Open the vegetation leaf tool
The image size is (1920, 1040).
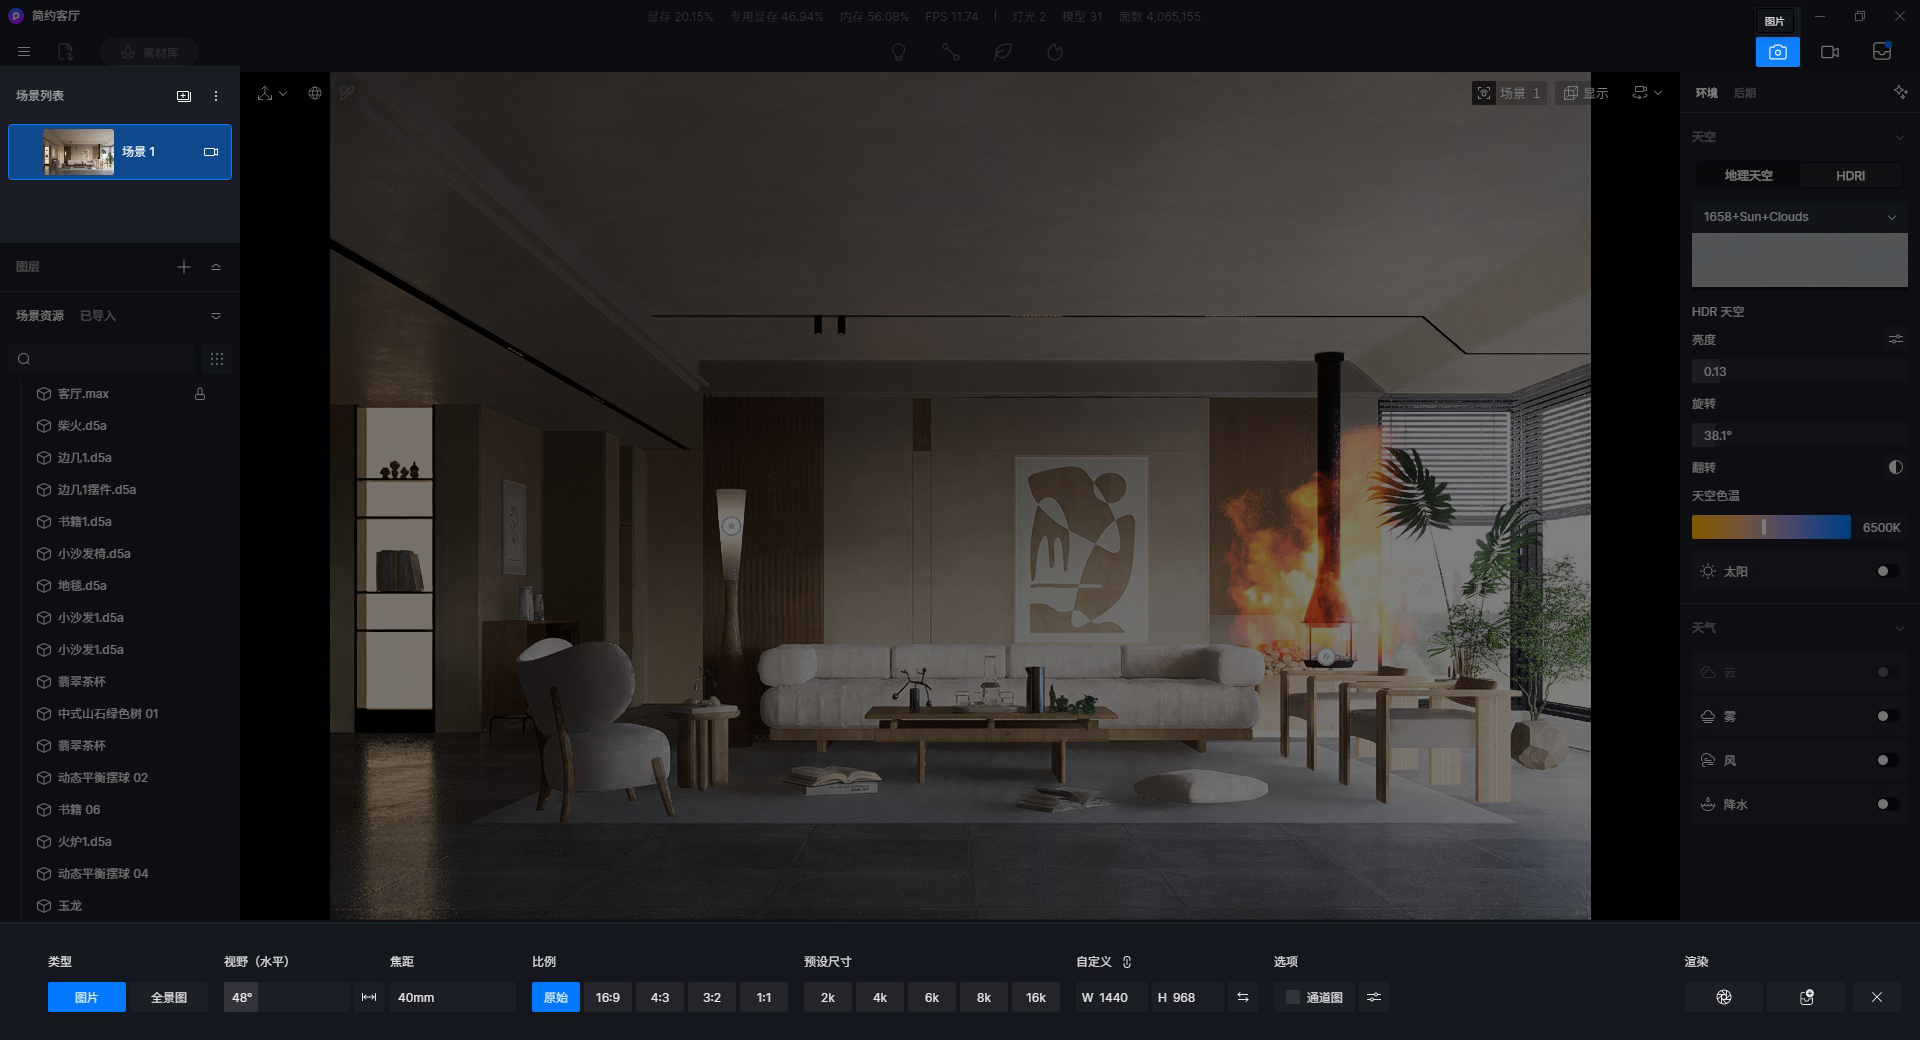tap(1002, 52)
